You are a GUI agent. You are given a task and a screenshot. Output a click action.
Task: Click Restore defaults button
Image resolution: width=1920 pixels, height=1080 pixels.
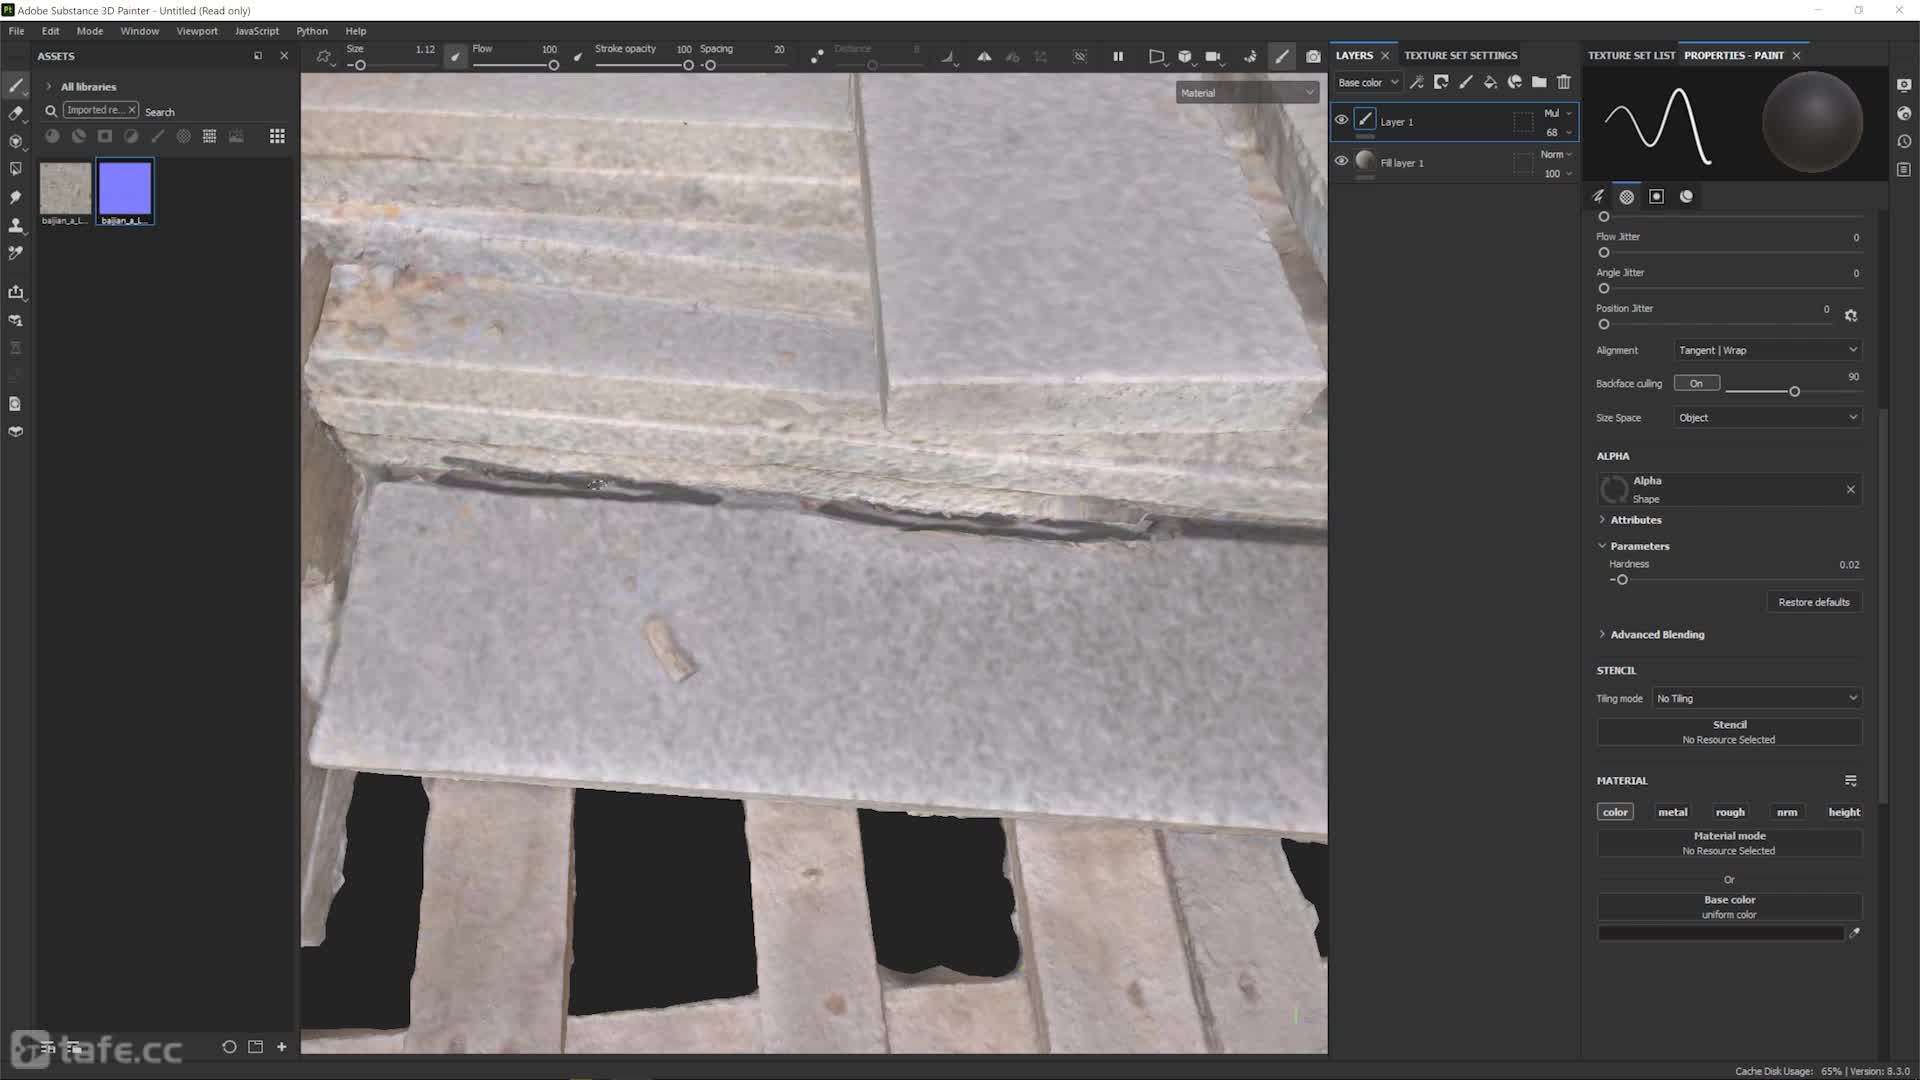pyautogui.click(x=1814, y=602)
